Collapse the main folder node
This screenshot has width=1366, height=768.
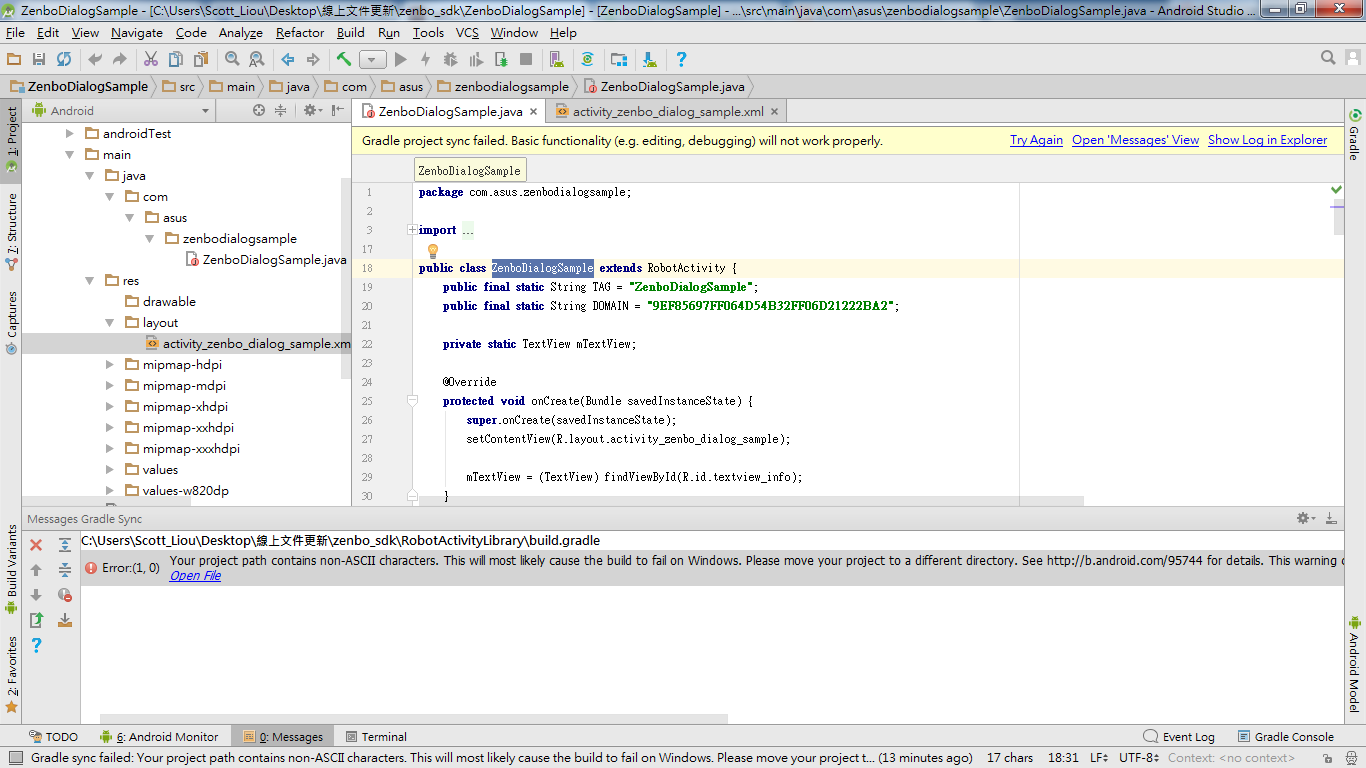70,155
